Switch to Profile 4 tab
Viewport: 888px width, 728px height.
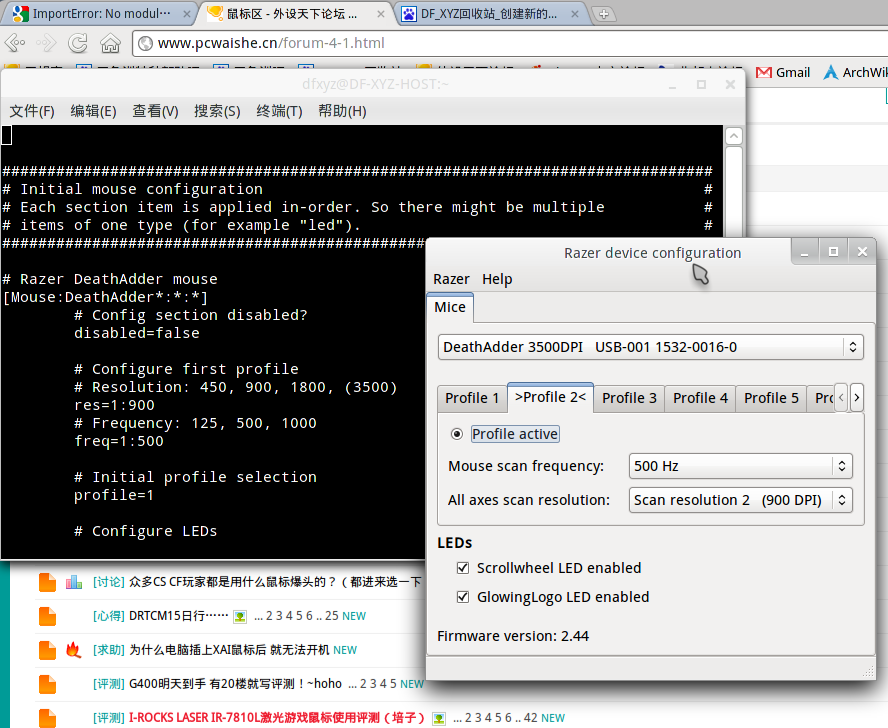click(x=701, y=398)
